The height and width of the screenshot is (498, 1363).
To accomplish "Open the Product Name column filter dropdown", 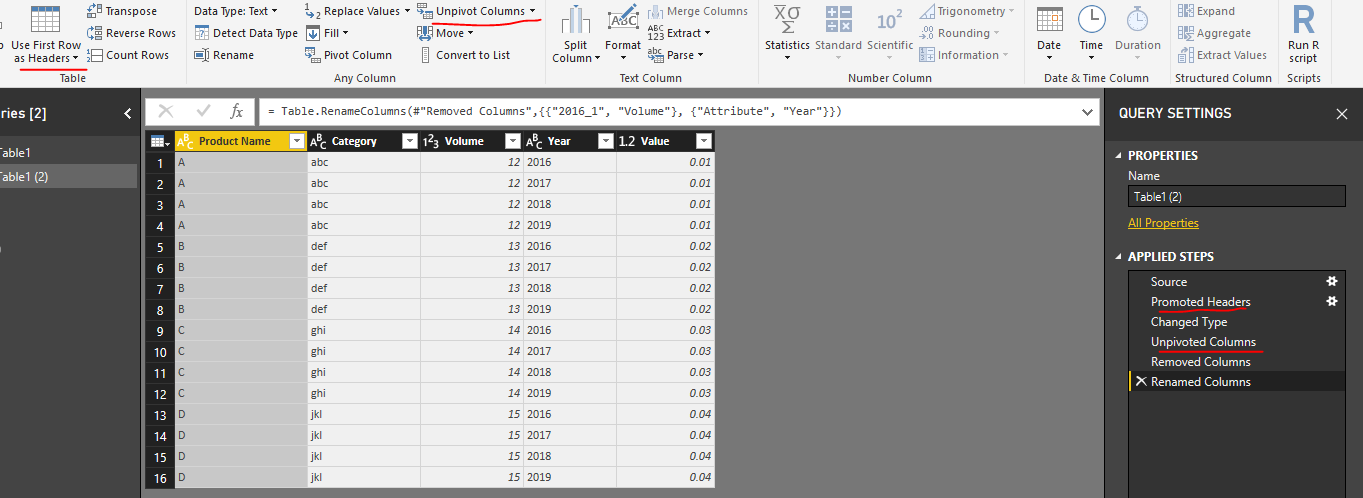I will pos(296,141).
